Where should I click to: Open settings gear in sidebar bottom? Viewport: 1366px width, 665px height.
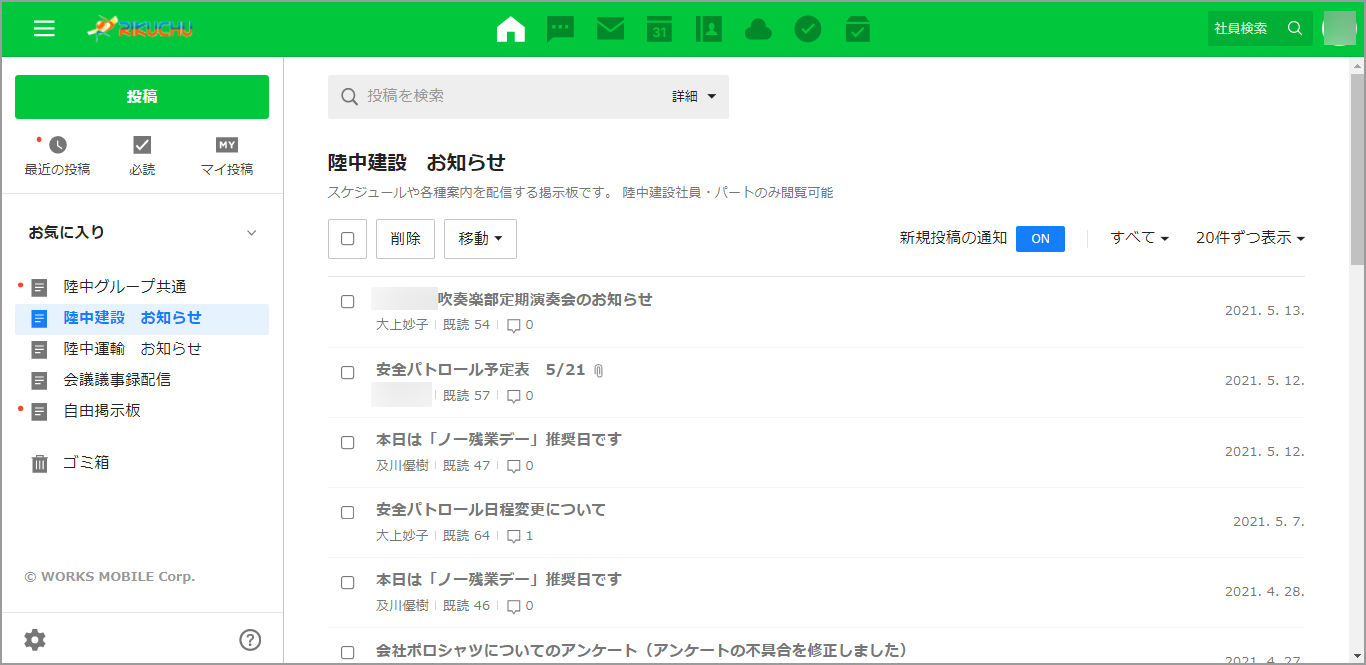pos(35,640)
